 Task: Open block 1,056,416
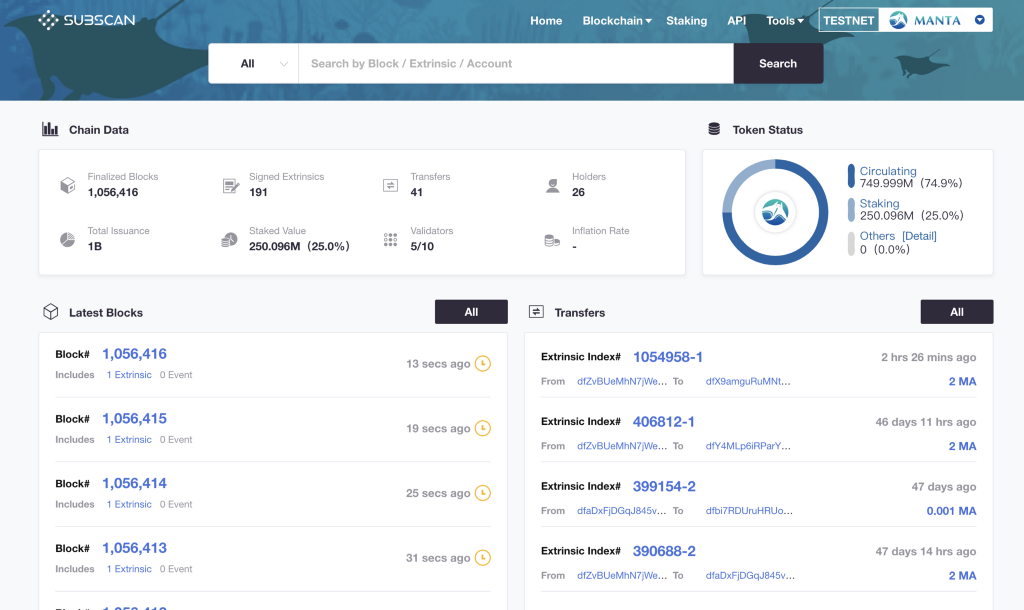[135, 353]
